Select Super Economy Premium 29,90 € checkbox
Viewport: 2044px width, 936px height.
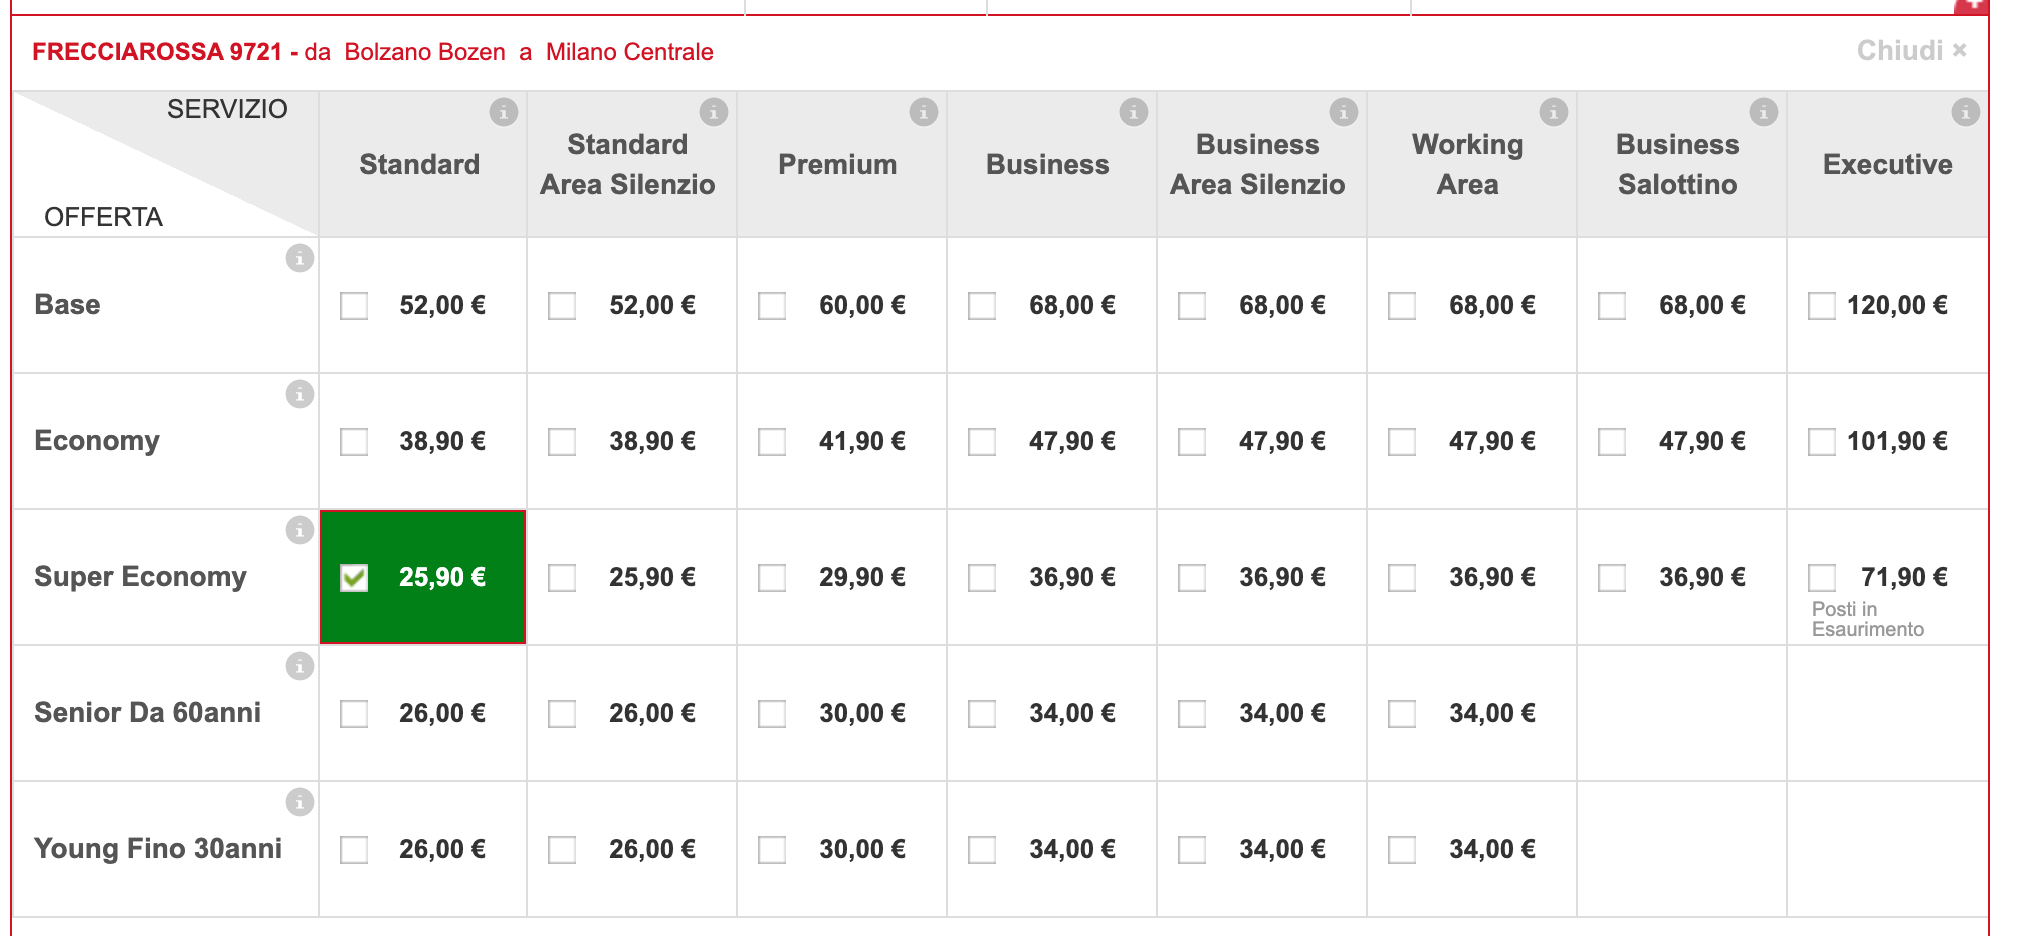click(x=772, y=578)
